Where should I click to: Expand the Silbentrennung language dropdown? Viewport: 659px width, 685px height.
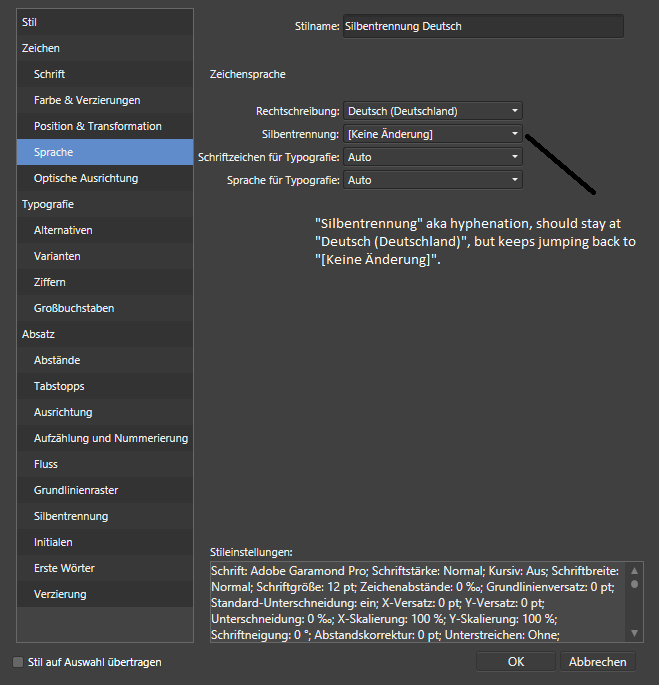pyautogui.click(x=433, y=134)
